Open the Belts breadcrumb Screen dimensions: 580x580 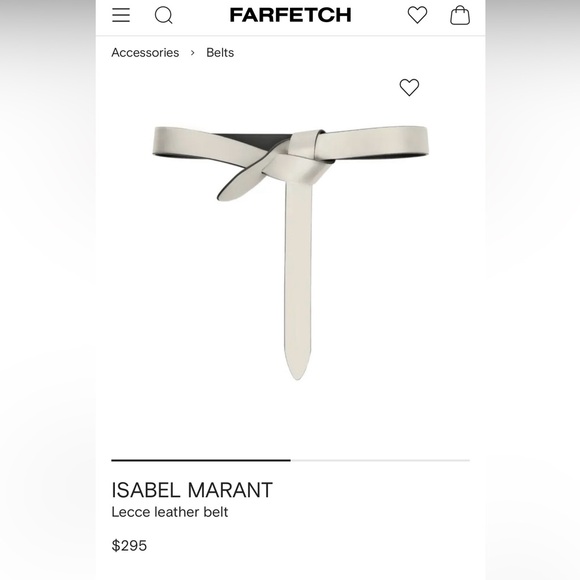click(220, 53)
